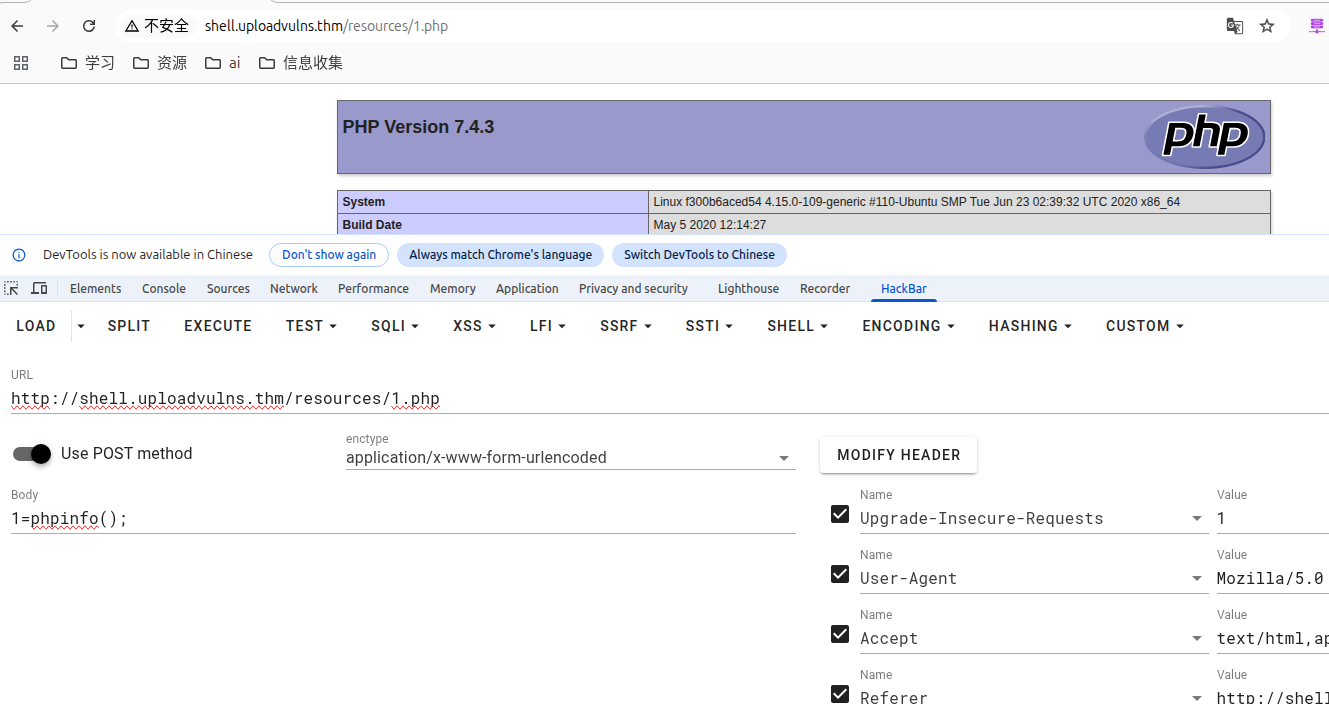
Task: Reload the page with refresh icon
Action: (89, 26)
